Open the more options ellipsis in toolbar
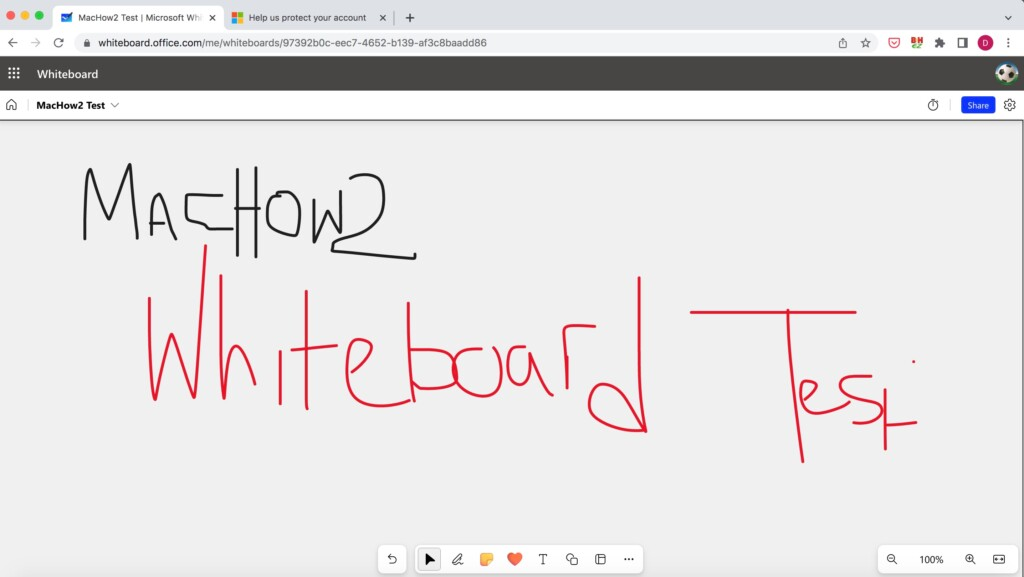Viewport: 1024px width, 577px height. 628,559
